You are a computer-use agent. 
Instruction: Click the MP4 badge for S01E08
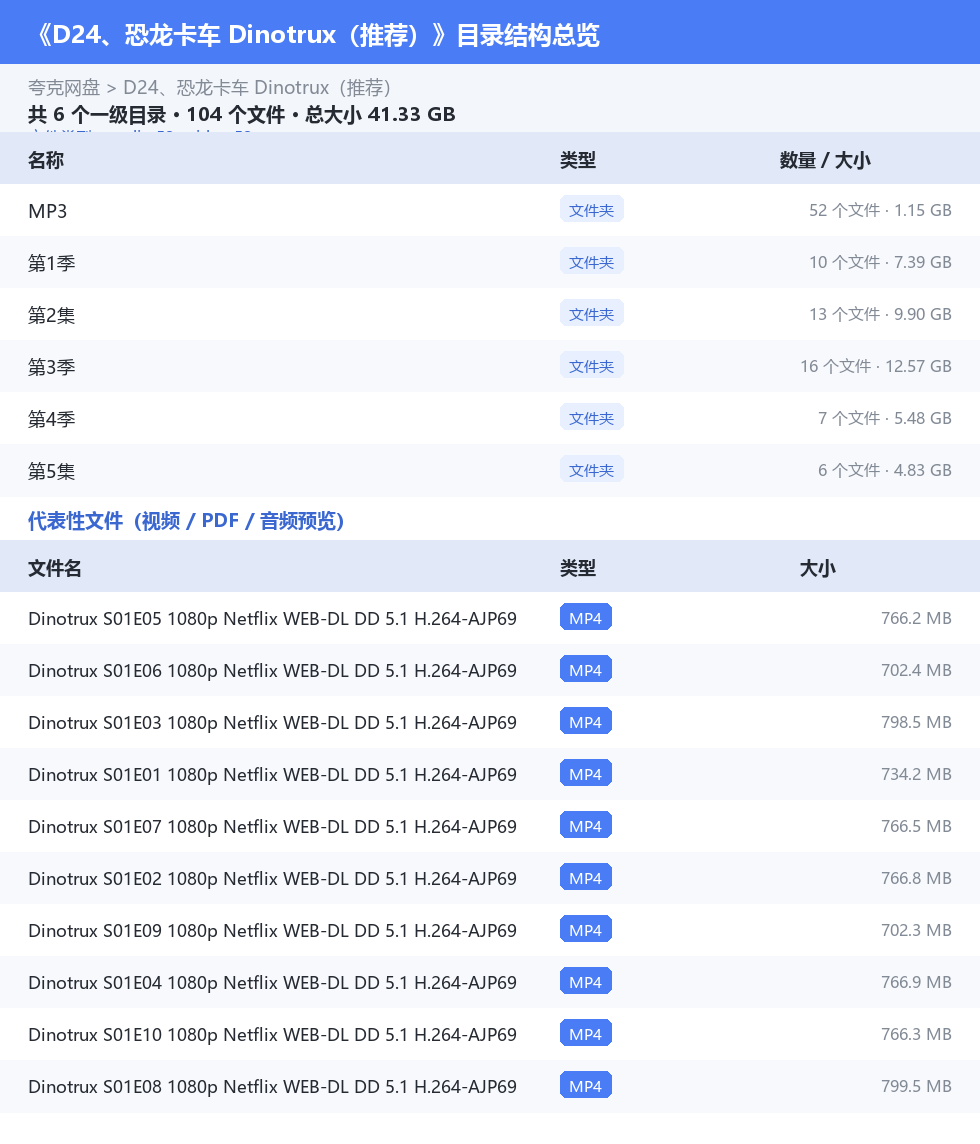(586, 1086)
